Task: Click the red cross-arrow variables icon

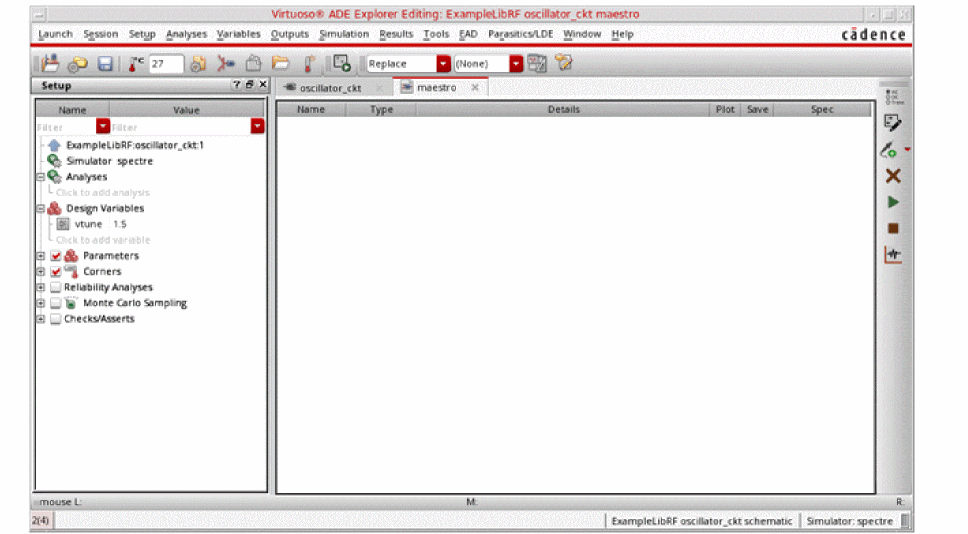Action: point(225,64)
